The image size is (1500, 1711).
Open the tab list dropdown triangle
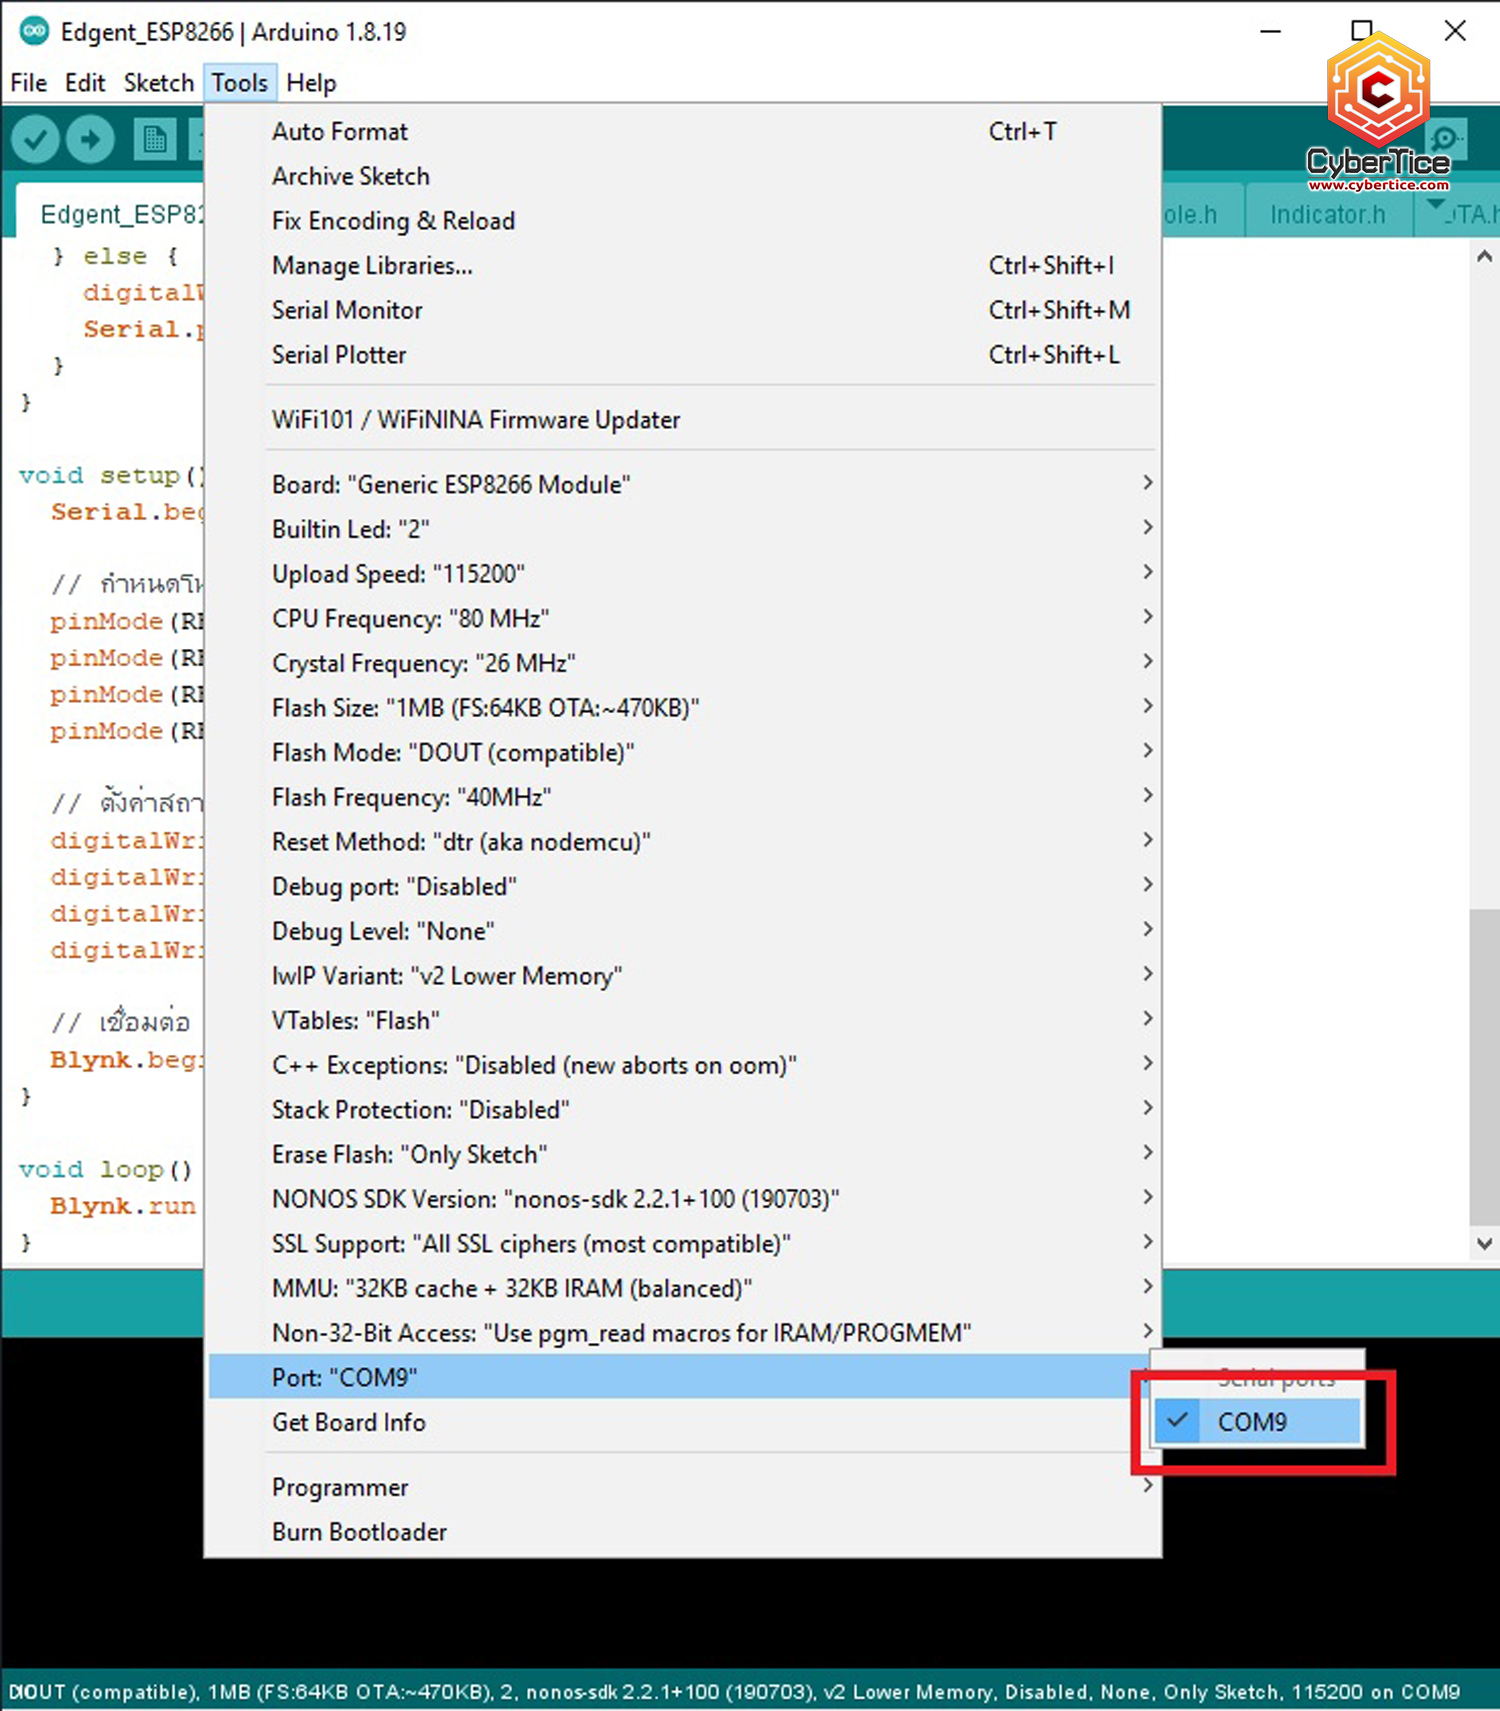pyautogui.click(x=1436, y=206)
